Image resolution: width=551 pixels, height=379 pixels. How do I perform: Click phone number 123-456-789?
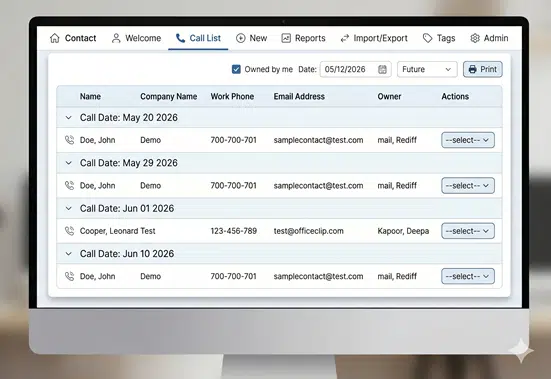[x=234, y=231]
